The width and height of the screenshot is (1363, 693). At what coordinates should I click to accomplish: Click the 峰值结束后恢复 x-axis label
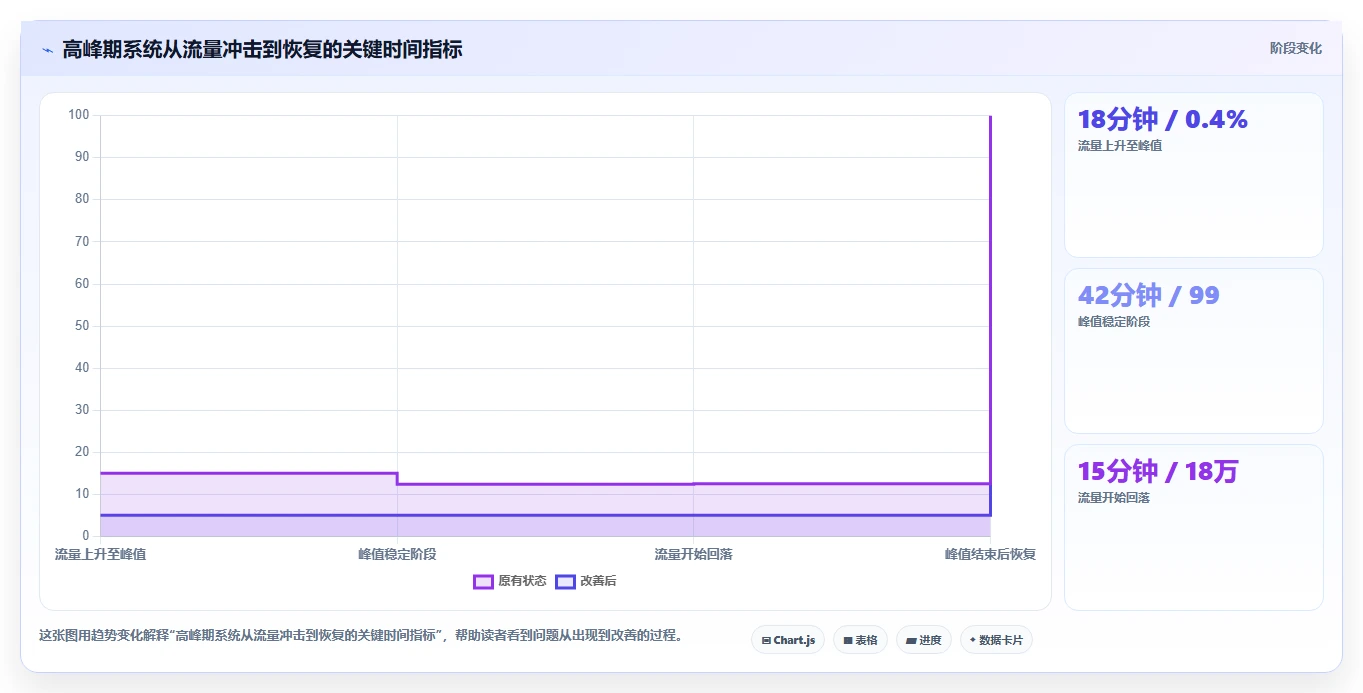(x=990, y=554)
